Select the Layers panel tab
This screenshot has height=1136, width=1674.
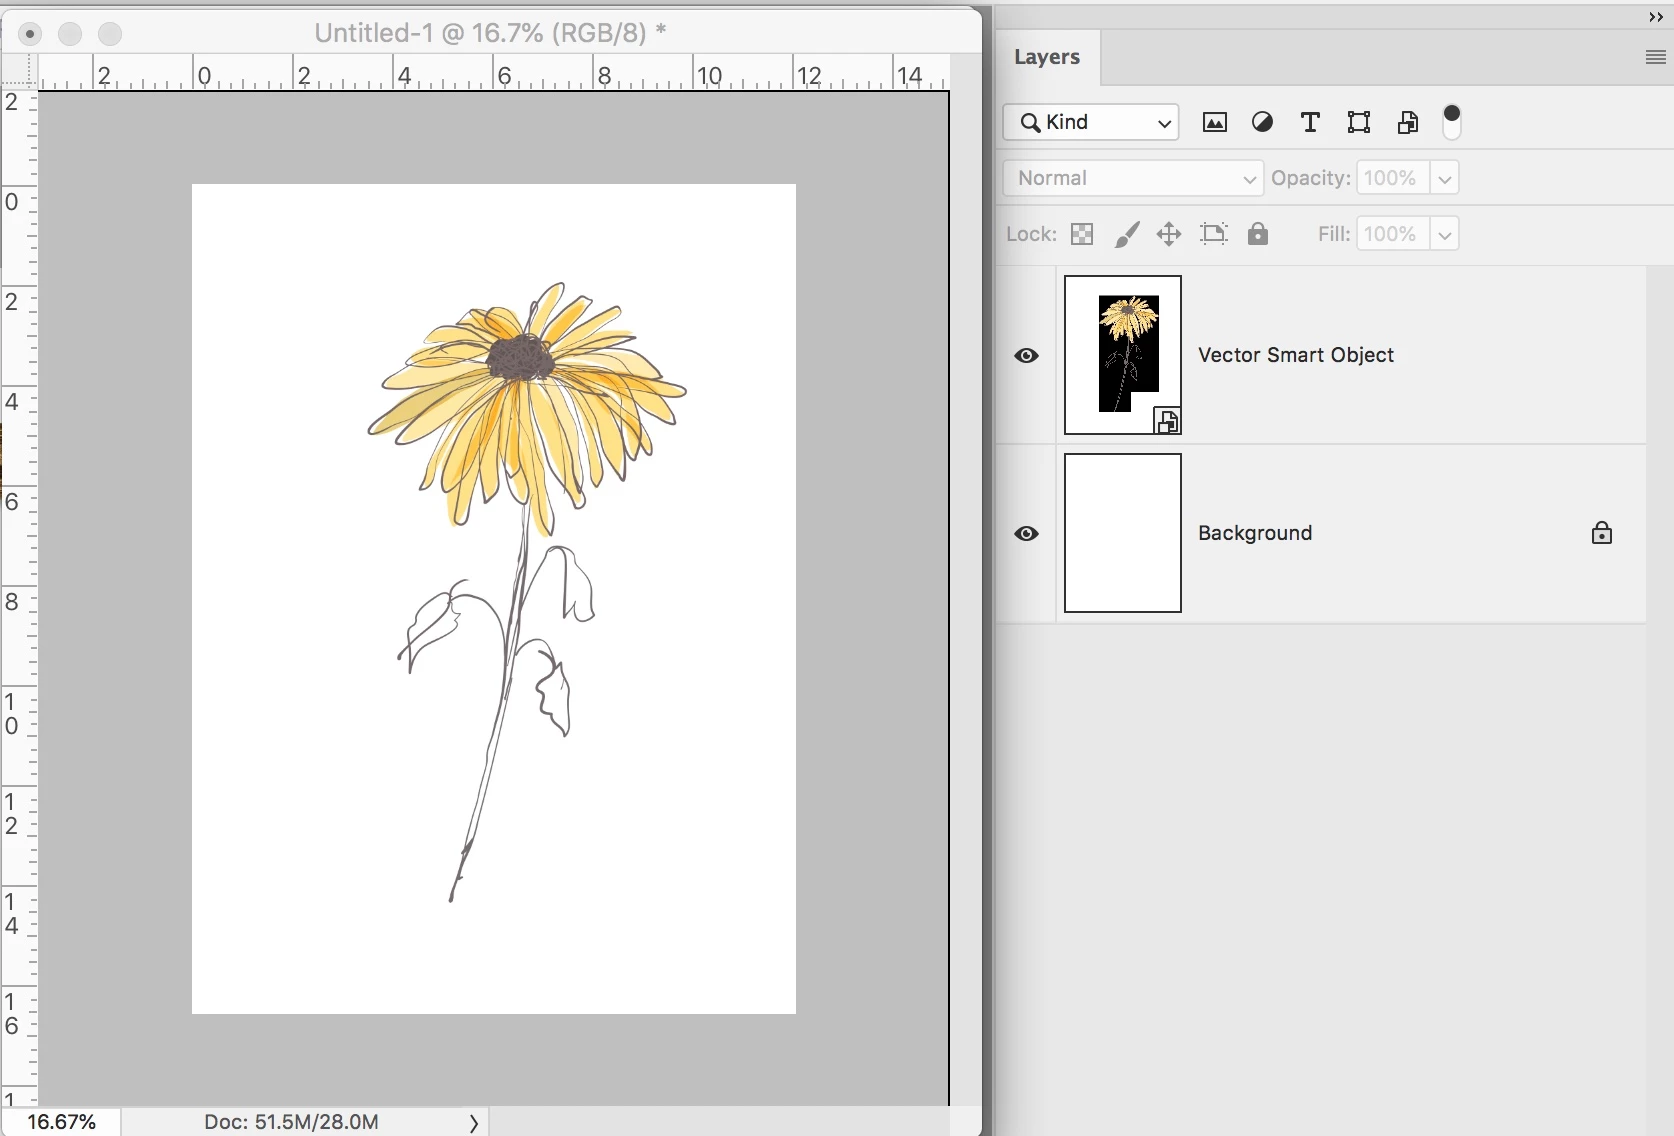[1047, 57]
